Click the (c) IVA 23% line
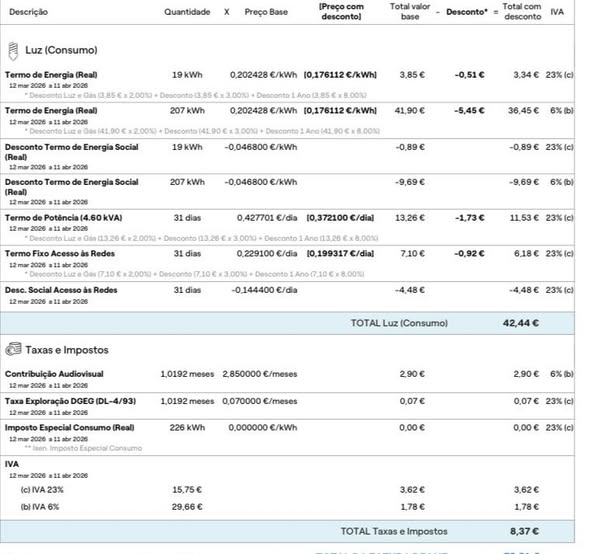Viewport: 590px width, 554px height. point(42,490)
